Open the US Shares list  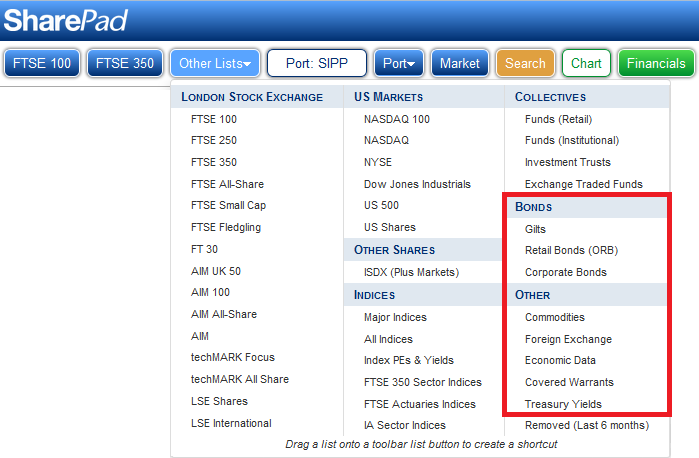pyautogui.click(x=390, y=227)
